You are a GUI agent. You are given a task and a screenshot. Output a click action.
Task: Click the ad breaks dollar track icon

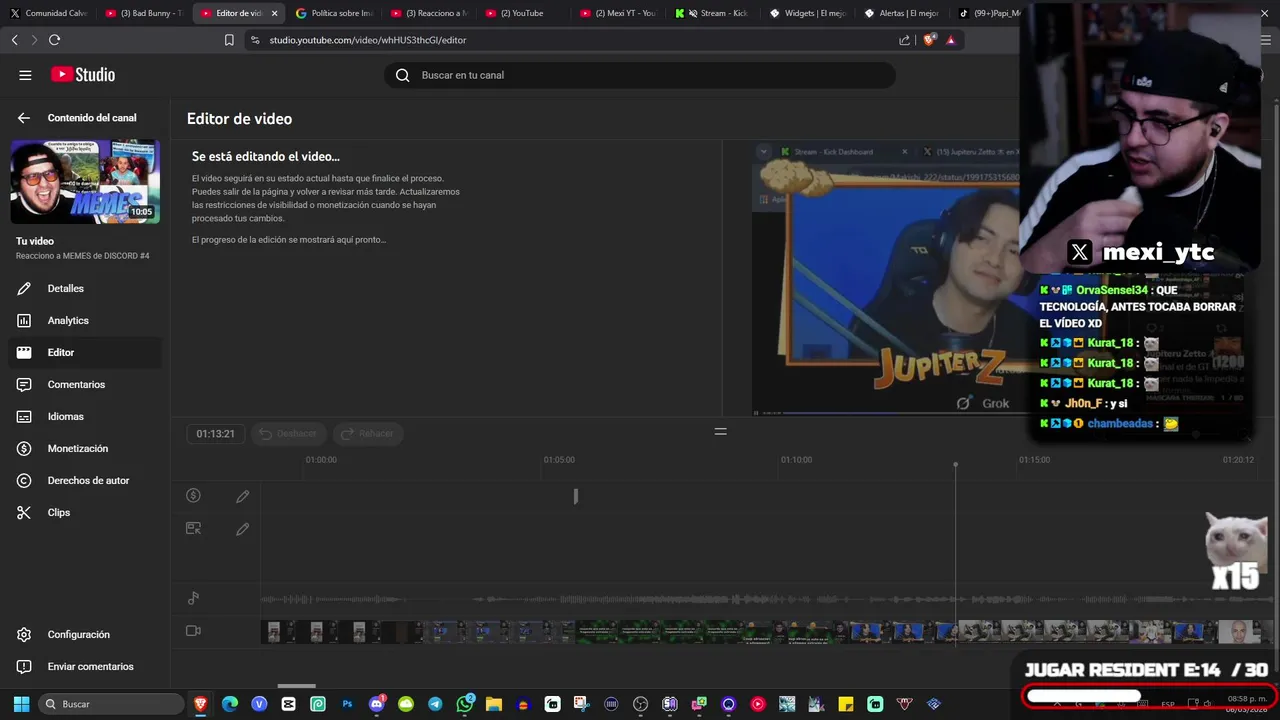194,496
